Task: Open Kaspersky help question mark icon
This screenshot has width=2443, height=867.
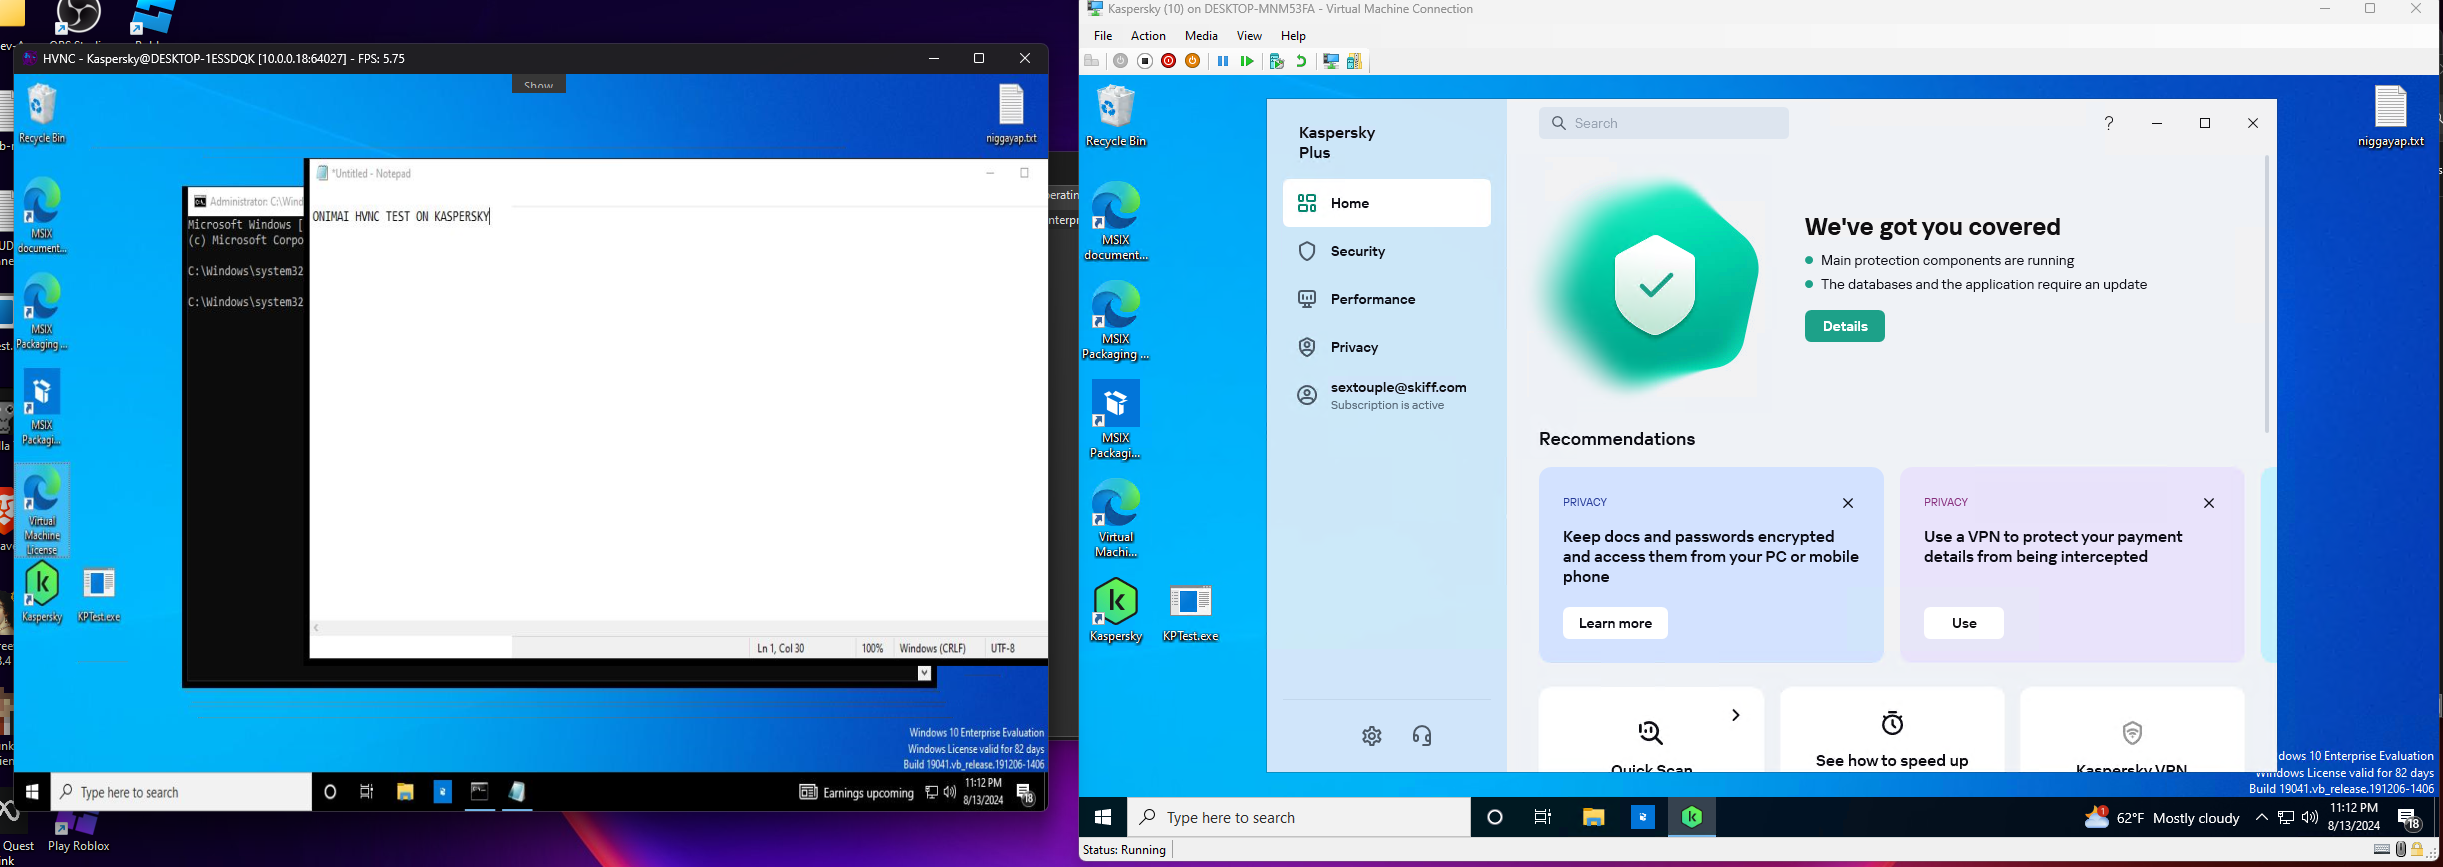Action: click(x=2108, y=123)
